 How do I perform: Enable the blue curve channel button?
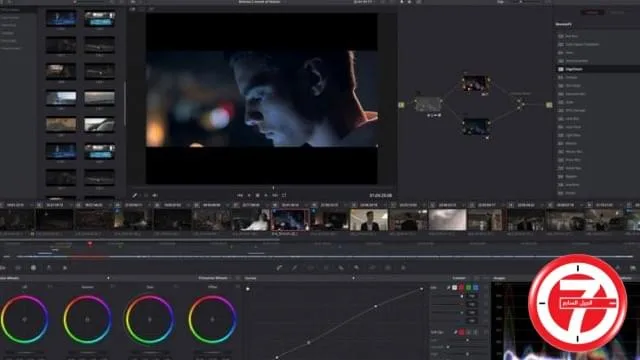(x=476, y=288)
